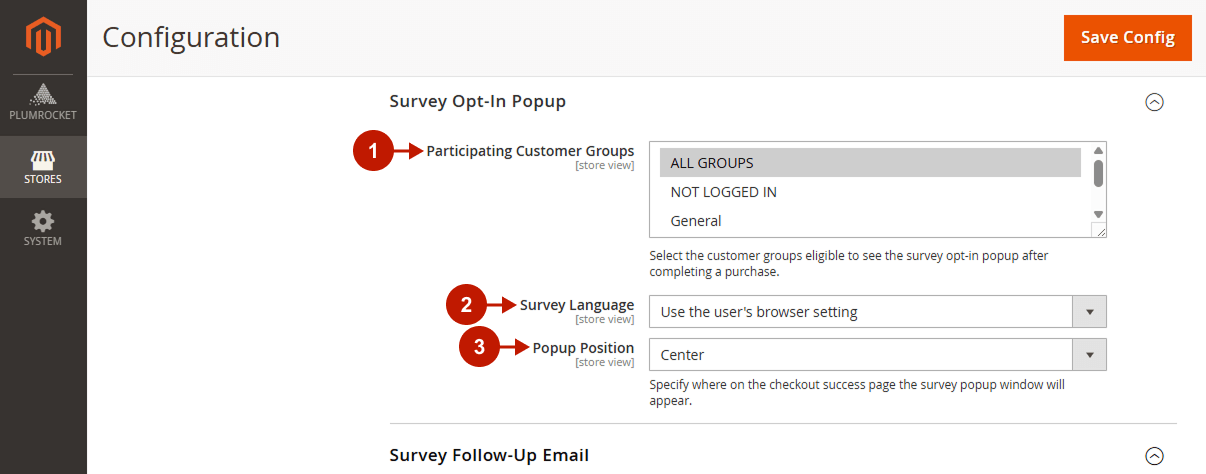
Task: Click the red number 2 marker
Action: (x=466, y=306)
